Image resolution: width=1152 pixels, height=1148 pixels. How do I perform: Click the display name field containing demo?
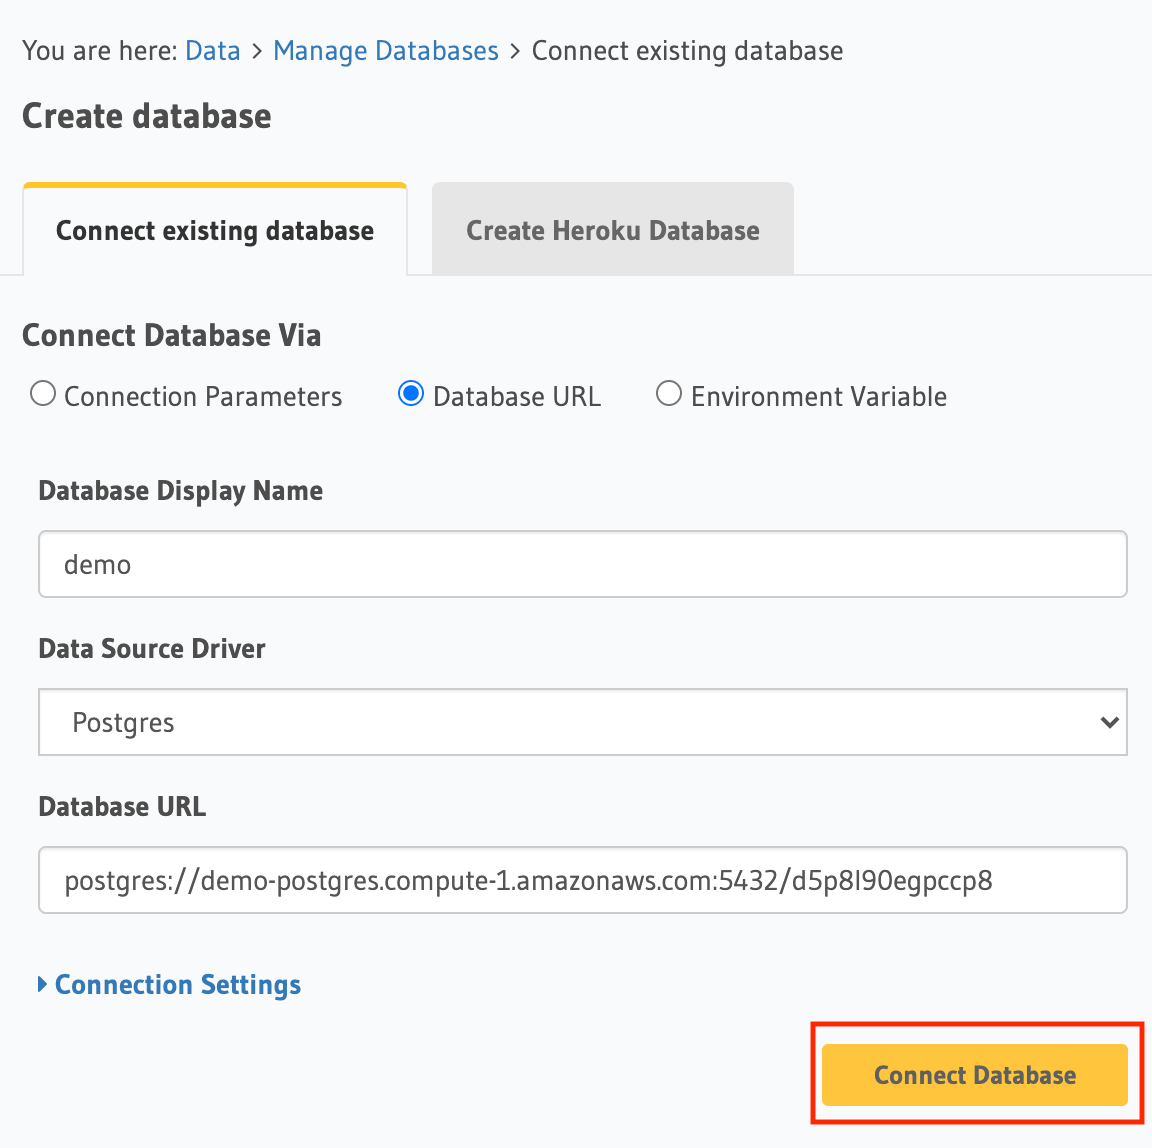click(x=582, y=565)
